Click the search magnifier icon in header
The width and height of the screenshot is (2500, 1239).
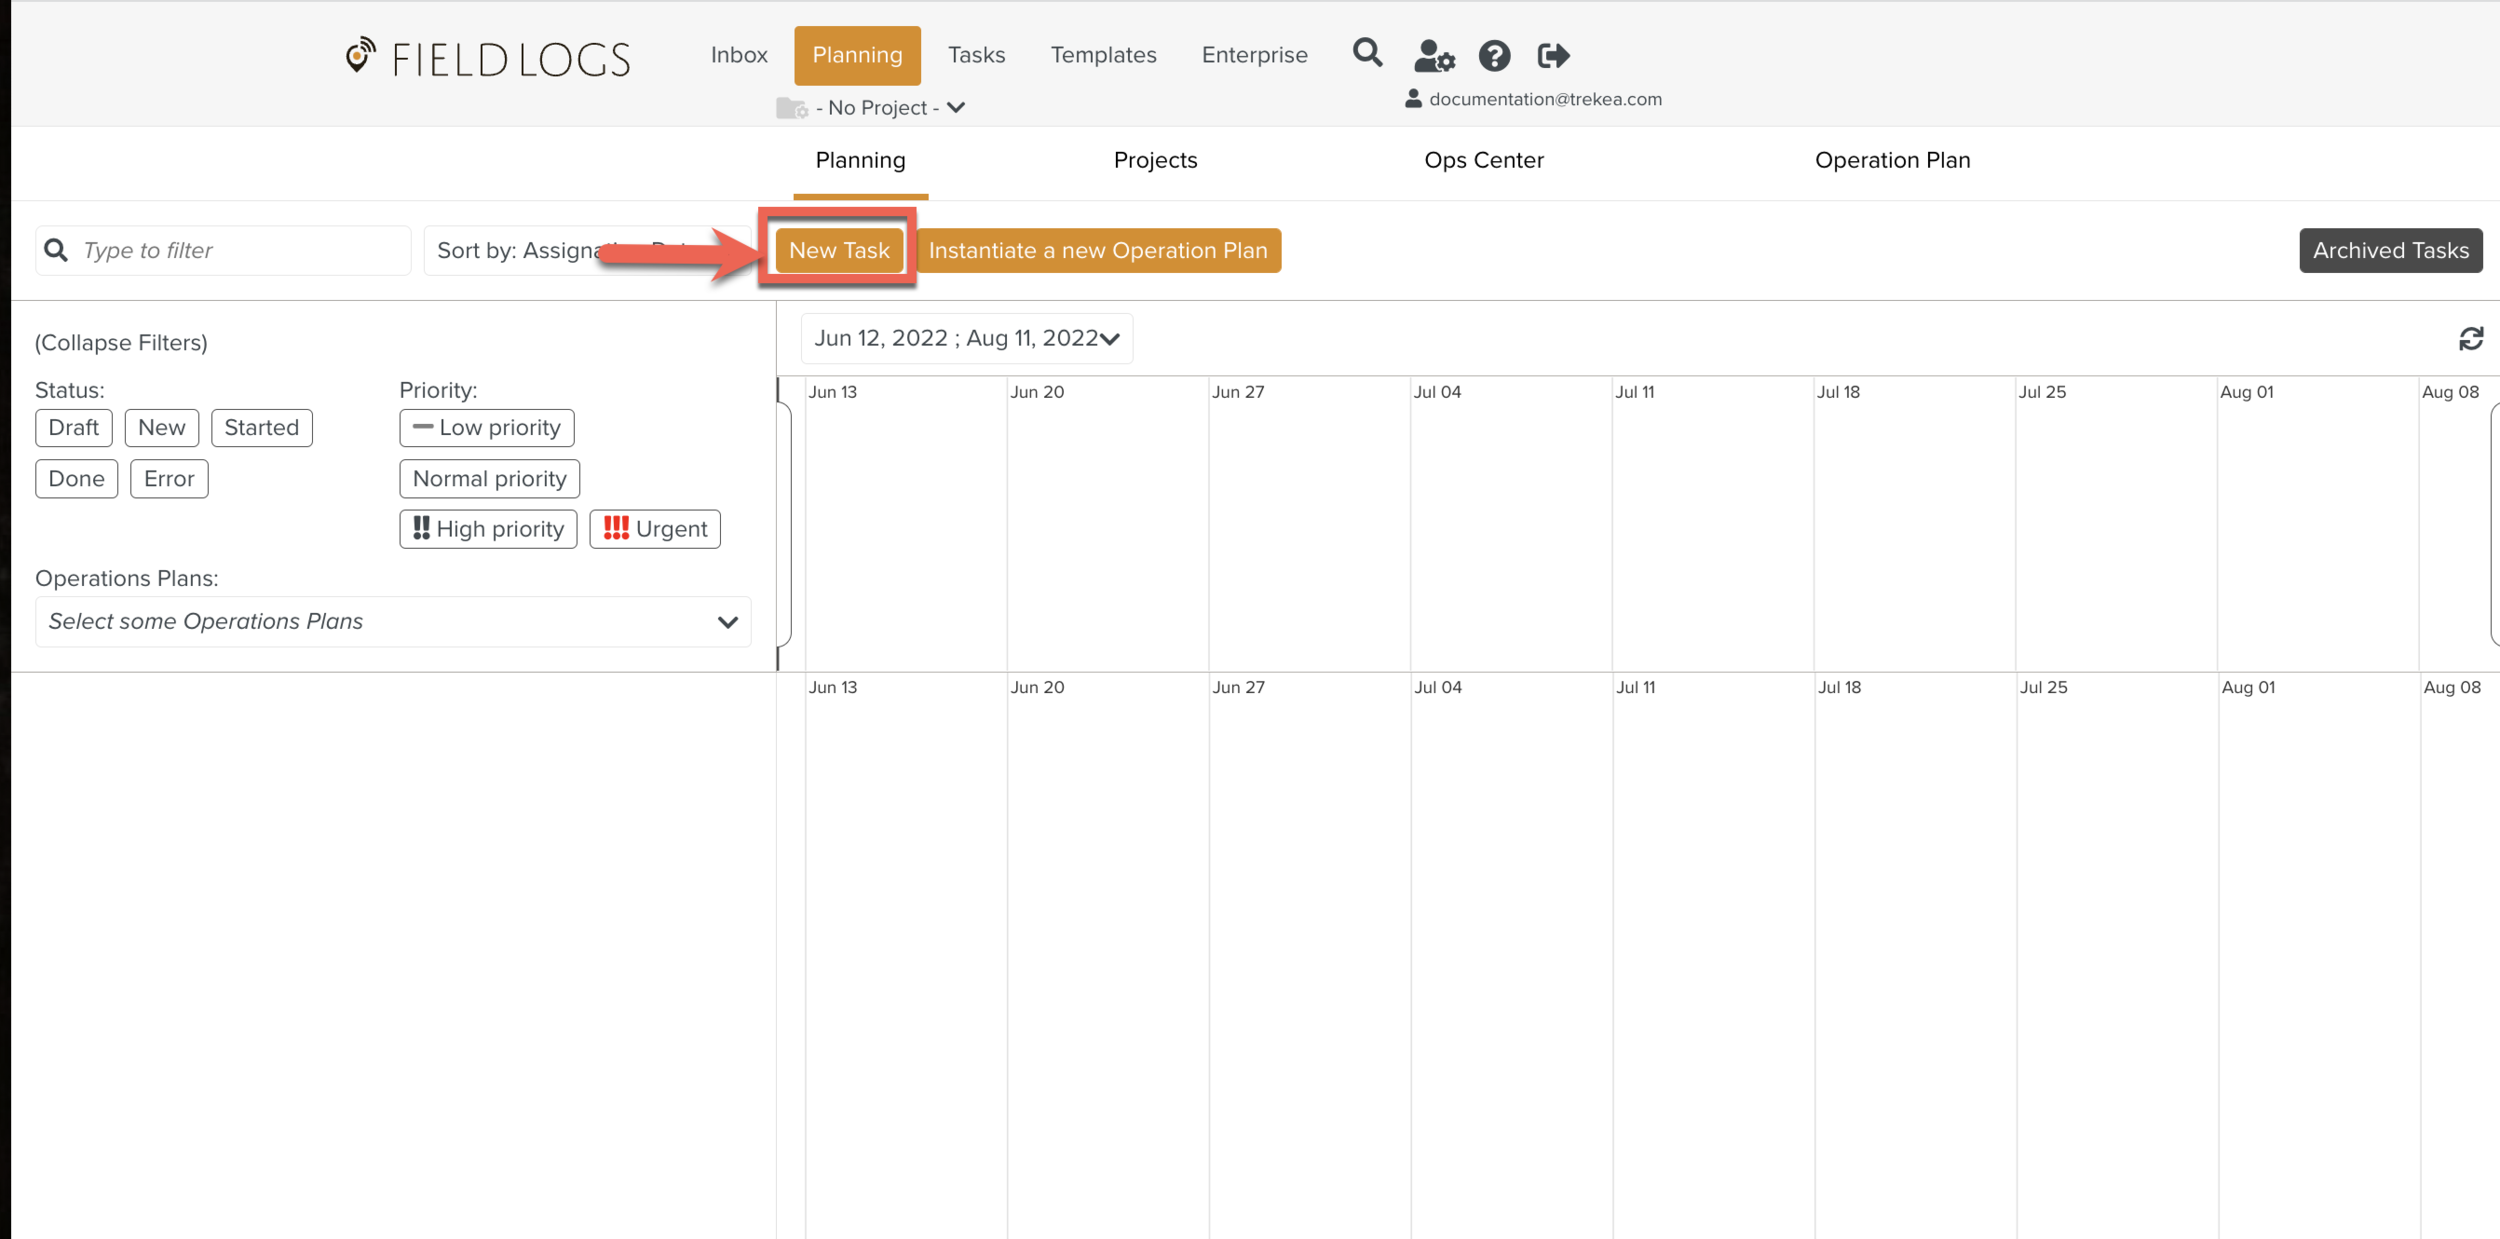point(1367,53)
